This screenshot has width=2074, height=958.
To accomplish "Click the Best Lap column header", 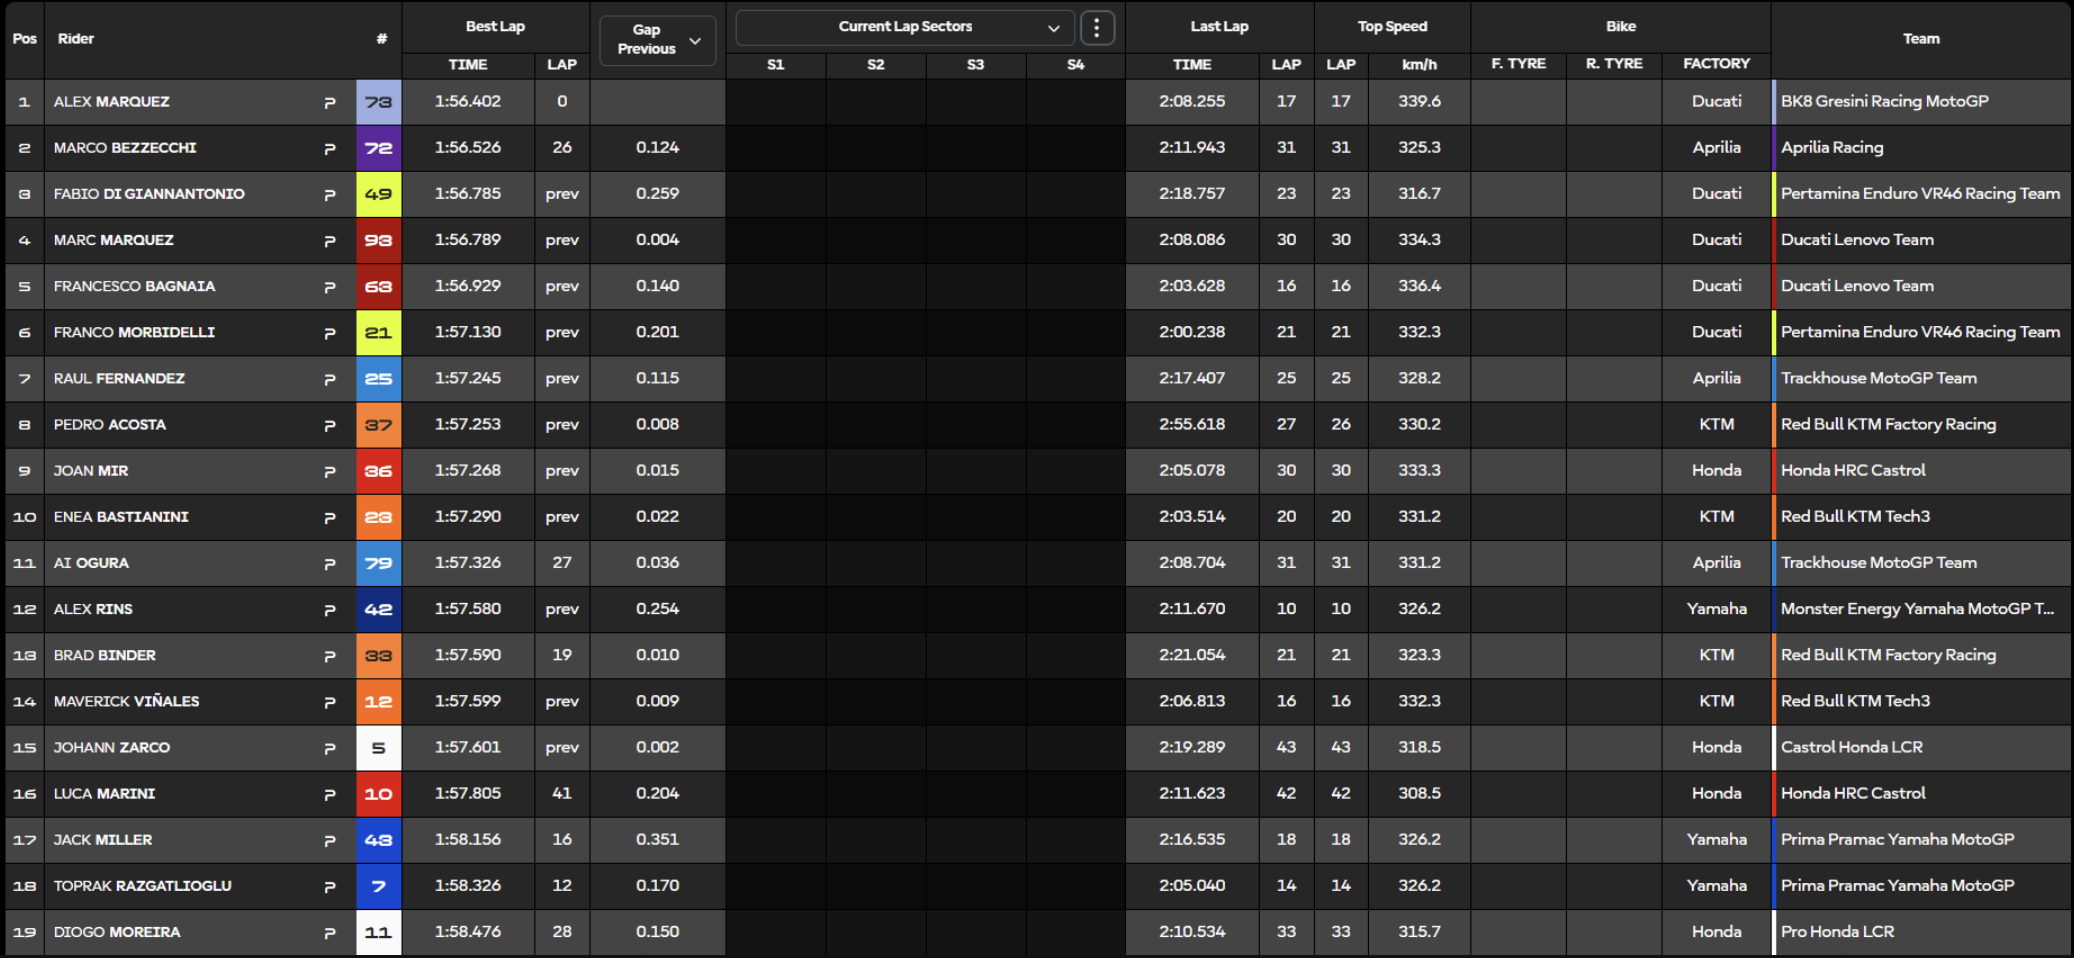I will (495, 27).
